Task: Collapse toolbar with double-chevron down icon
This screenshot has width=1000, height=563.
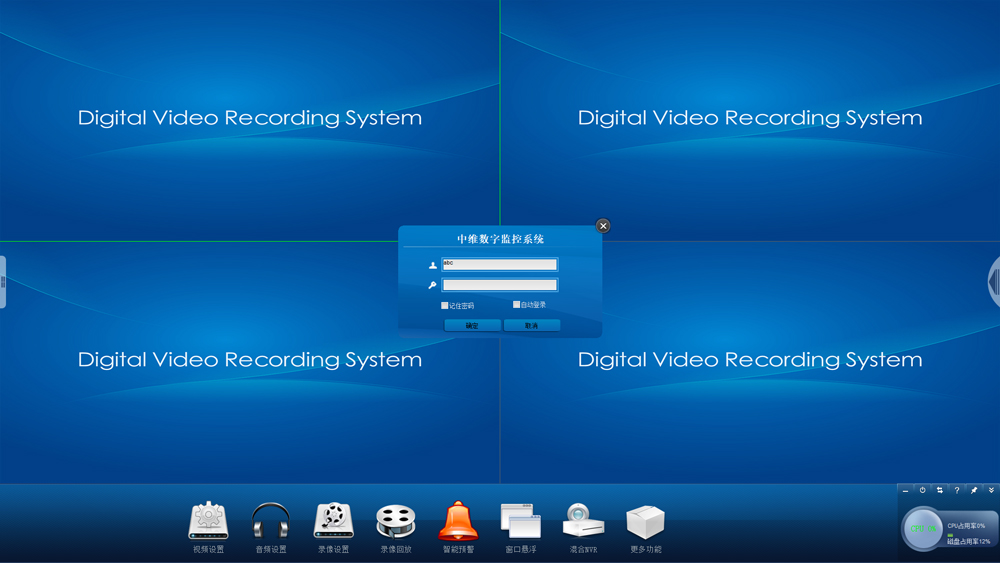Action: coord(991,490)
